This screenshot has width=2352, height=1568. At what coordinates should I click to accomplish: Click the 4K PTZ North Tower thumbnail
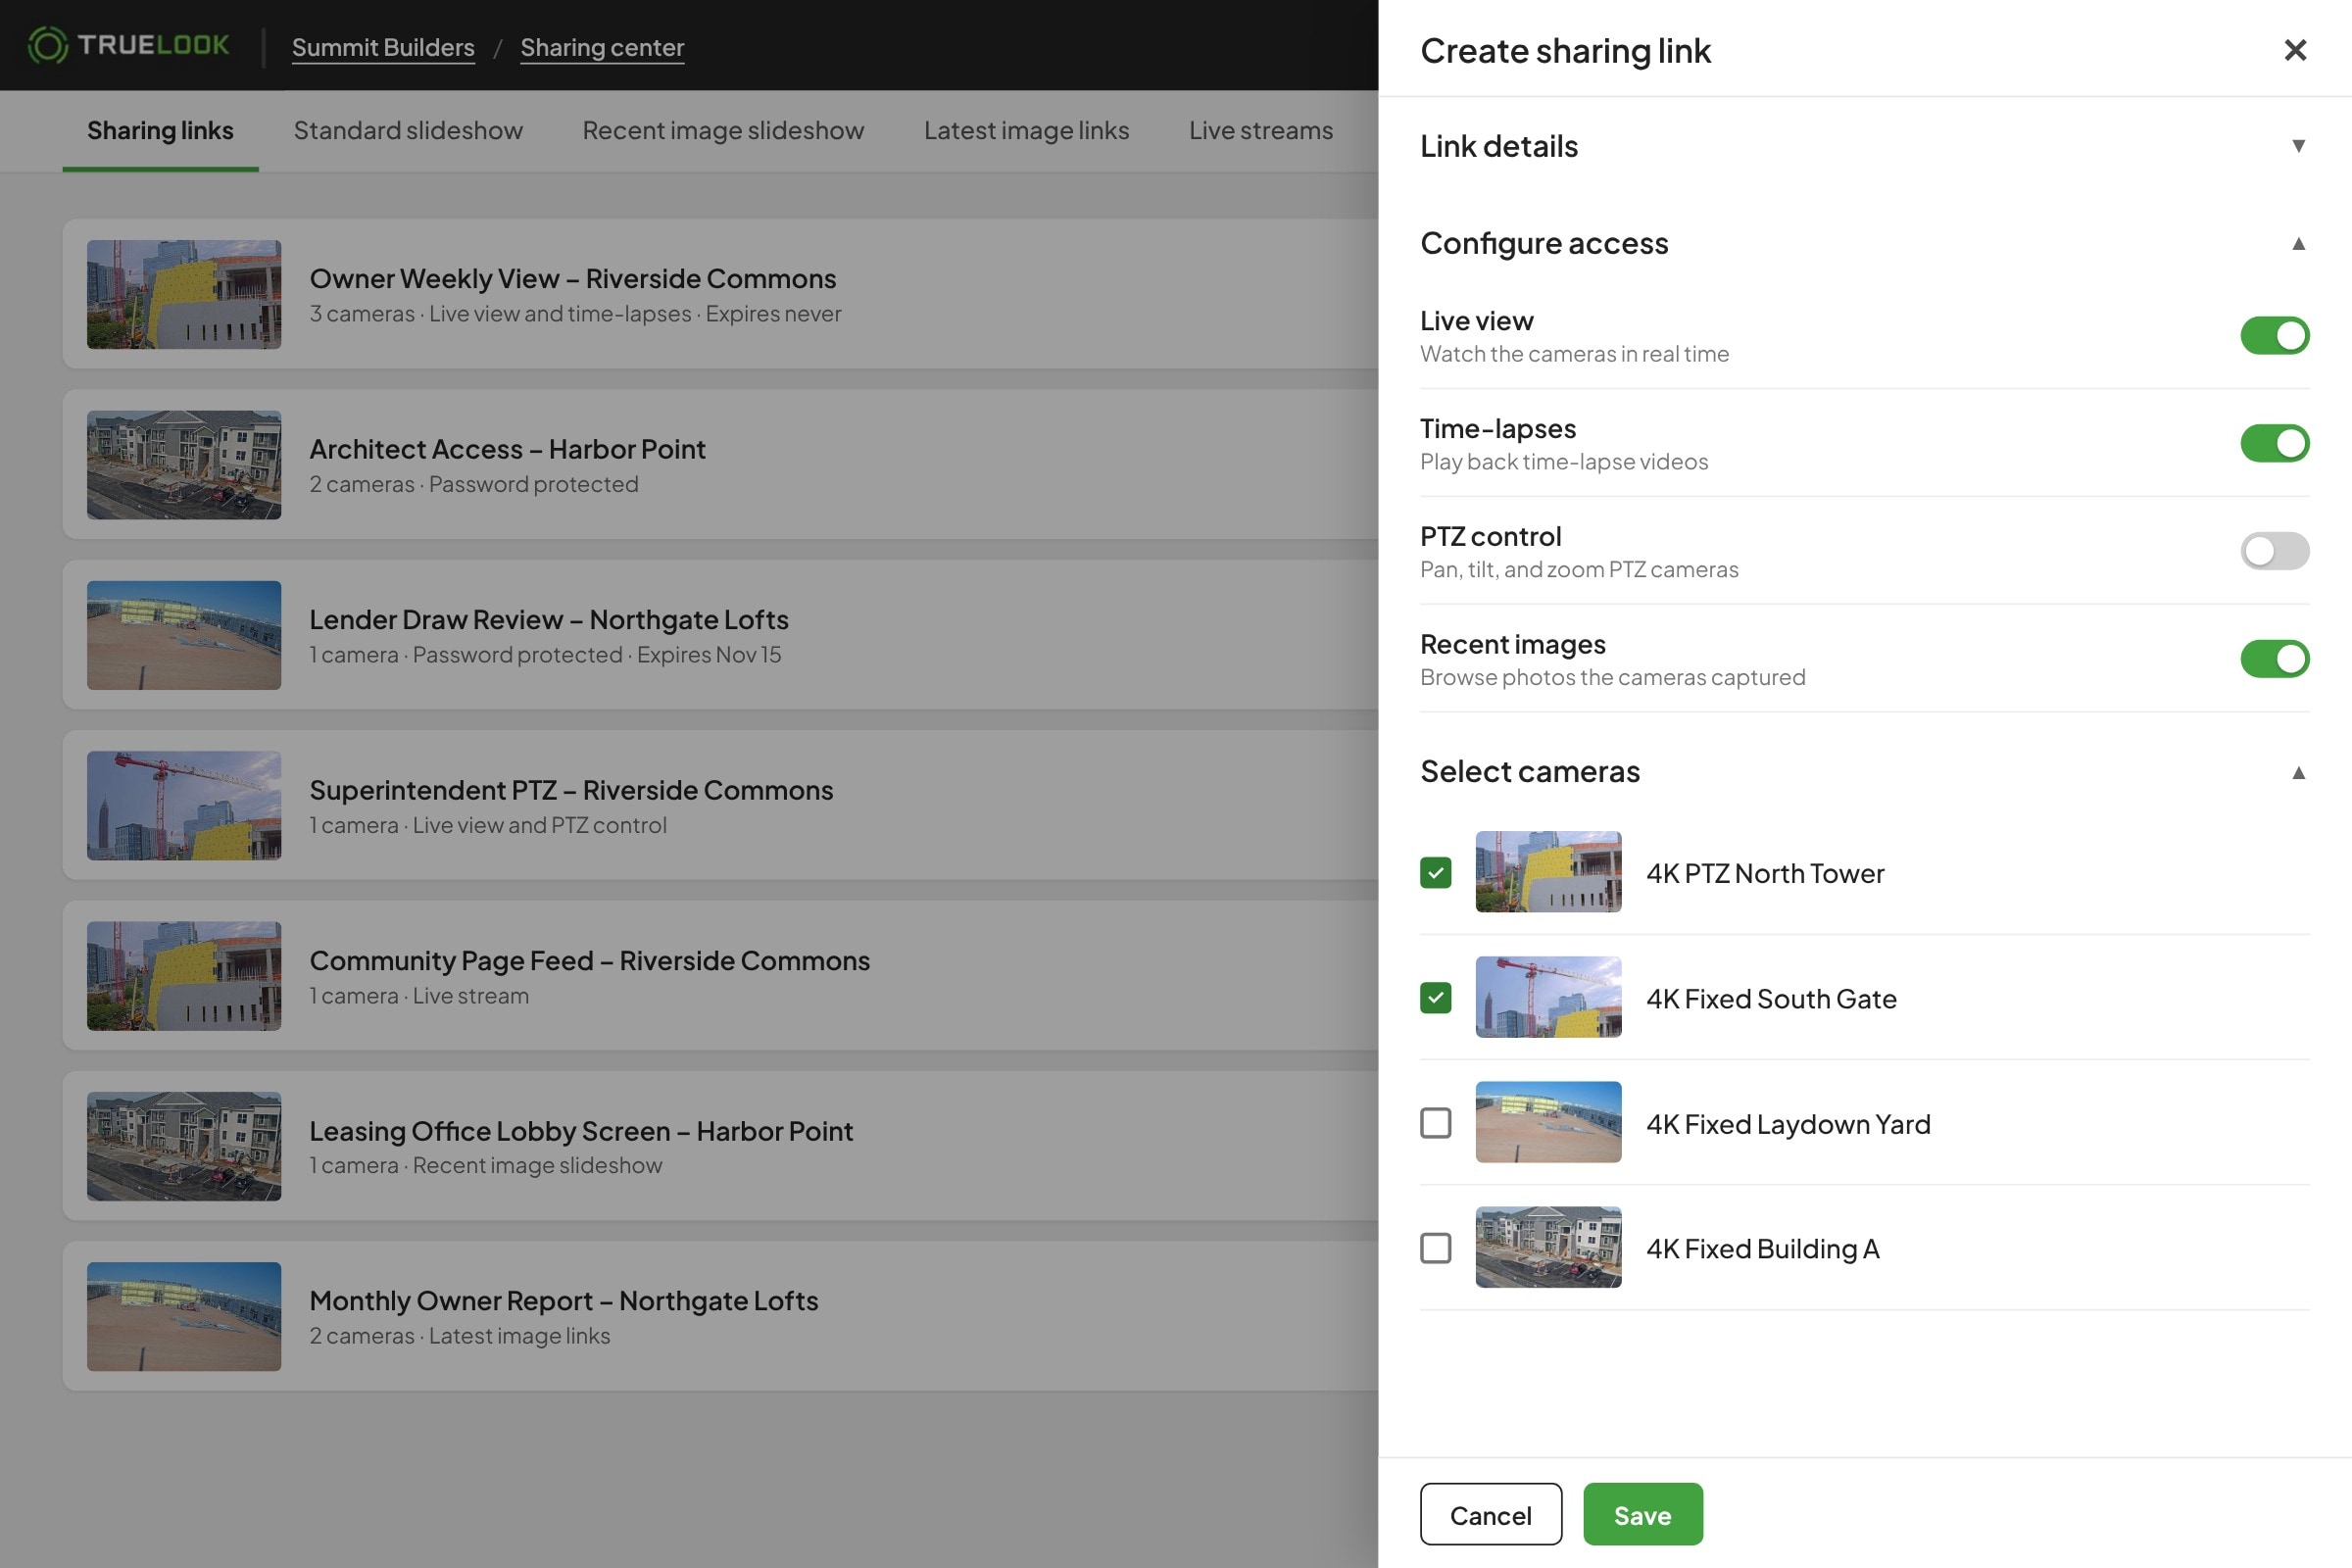1548,872
